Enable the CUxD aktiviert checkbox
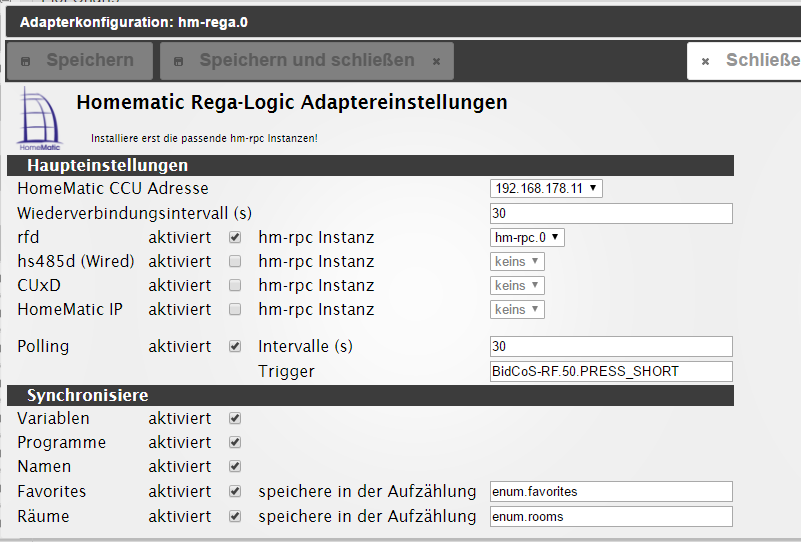The height and width of the screenshot is (542, 801). point(235,286)
